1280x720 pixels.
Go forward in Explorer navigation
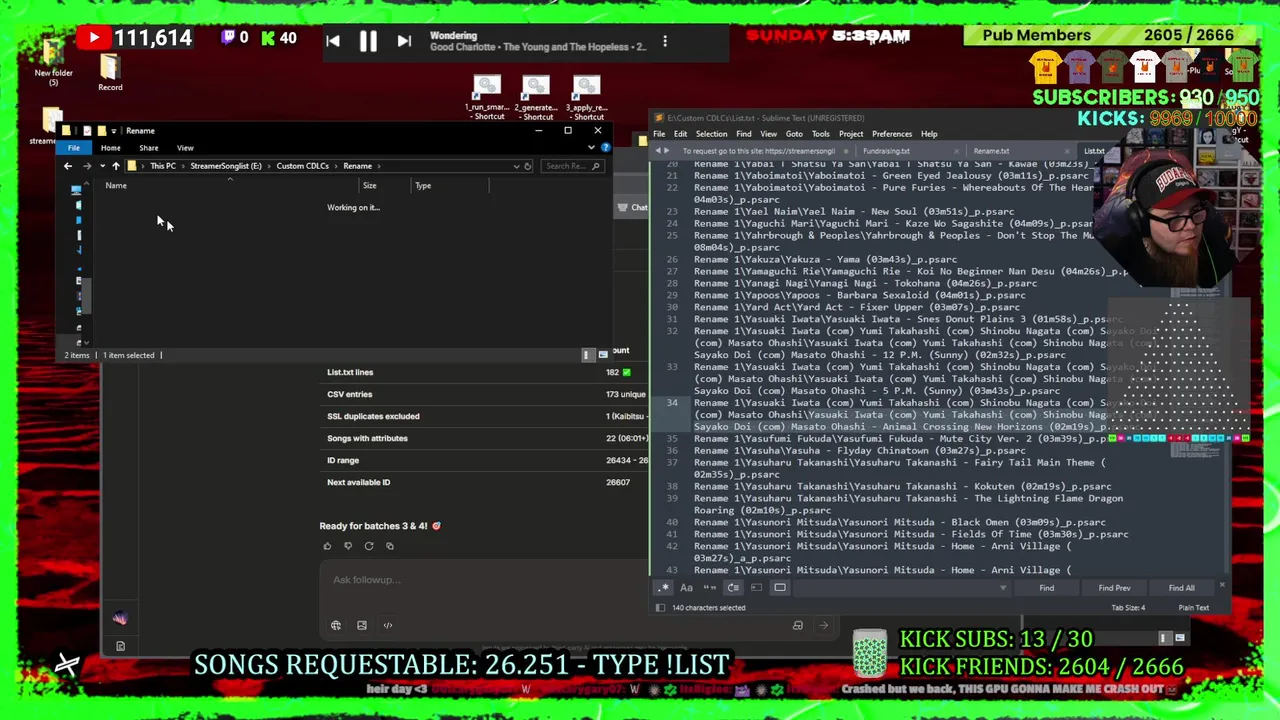tap(87, 166)
